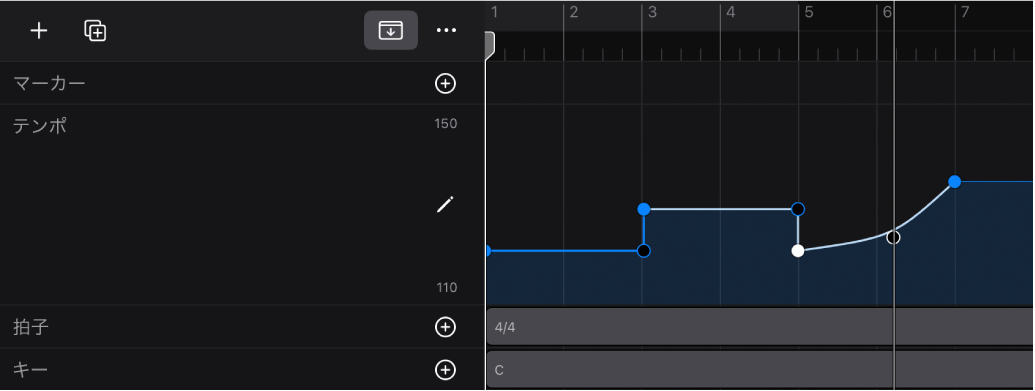Add key change with キー plus button
Image resolution: width=1035 pixels, height=391 pixels.
pos(446,370)
